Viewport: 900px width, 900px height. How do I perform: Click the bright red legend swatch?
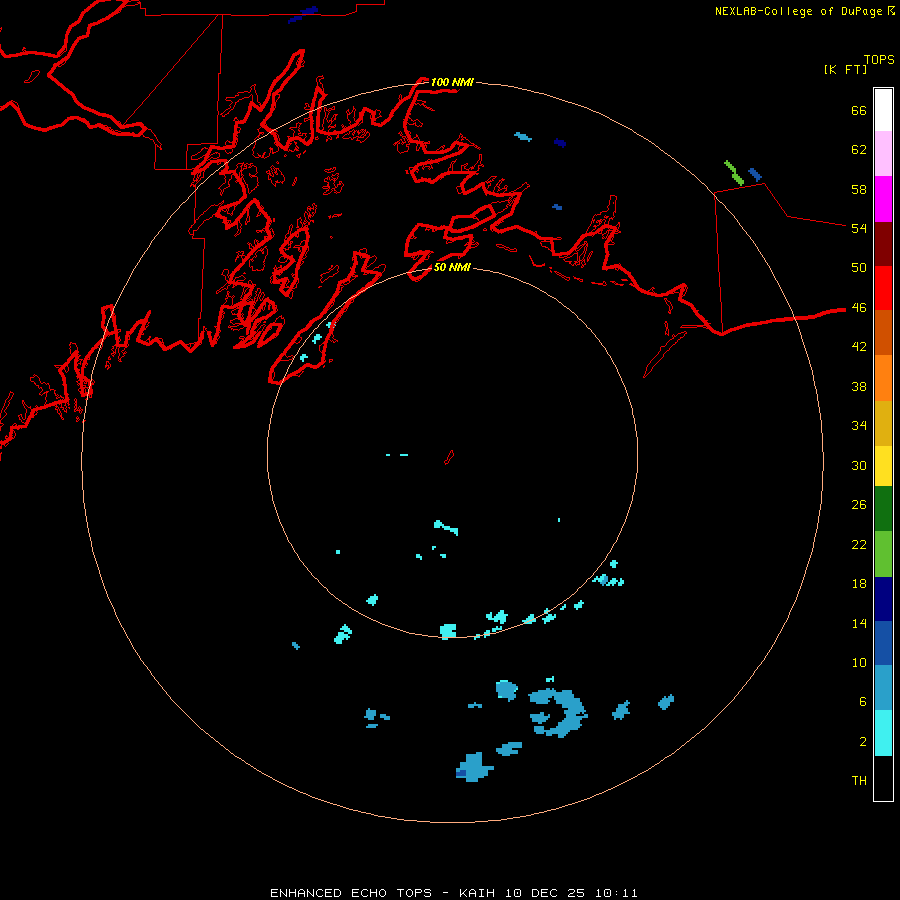(x=883, y=288)
